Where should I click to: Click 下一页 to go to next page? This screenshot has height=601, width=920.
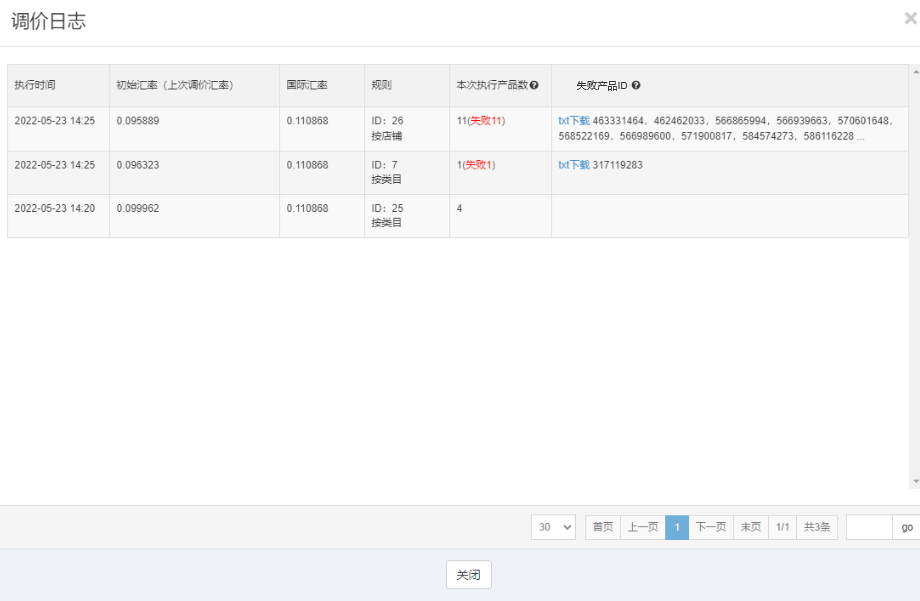point(710,527)
